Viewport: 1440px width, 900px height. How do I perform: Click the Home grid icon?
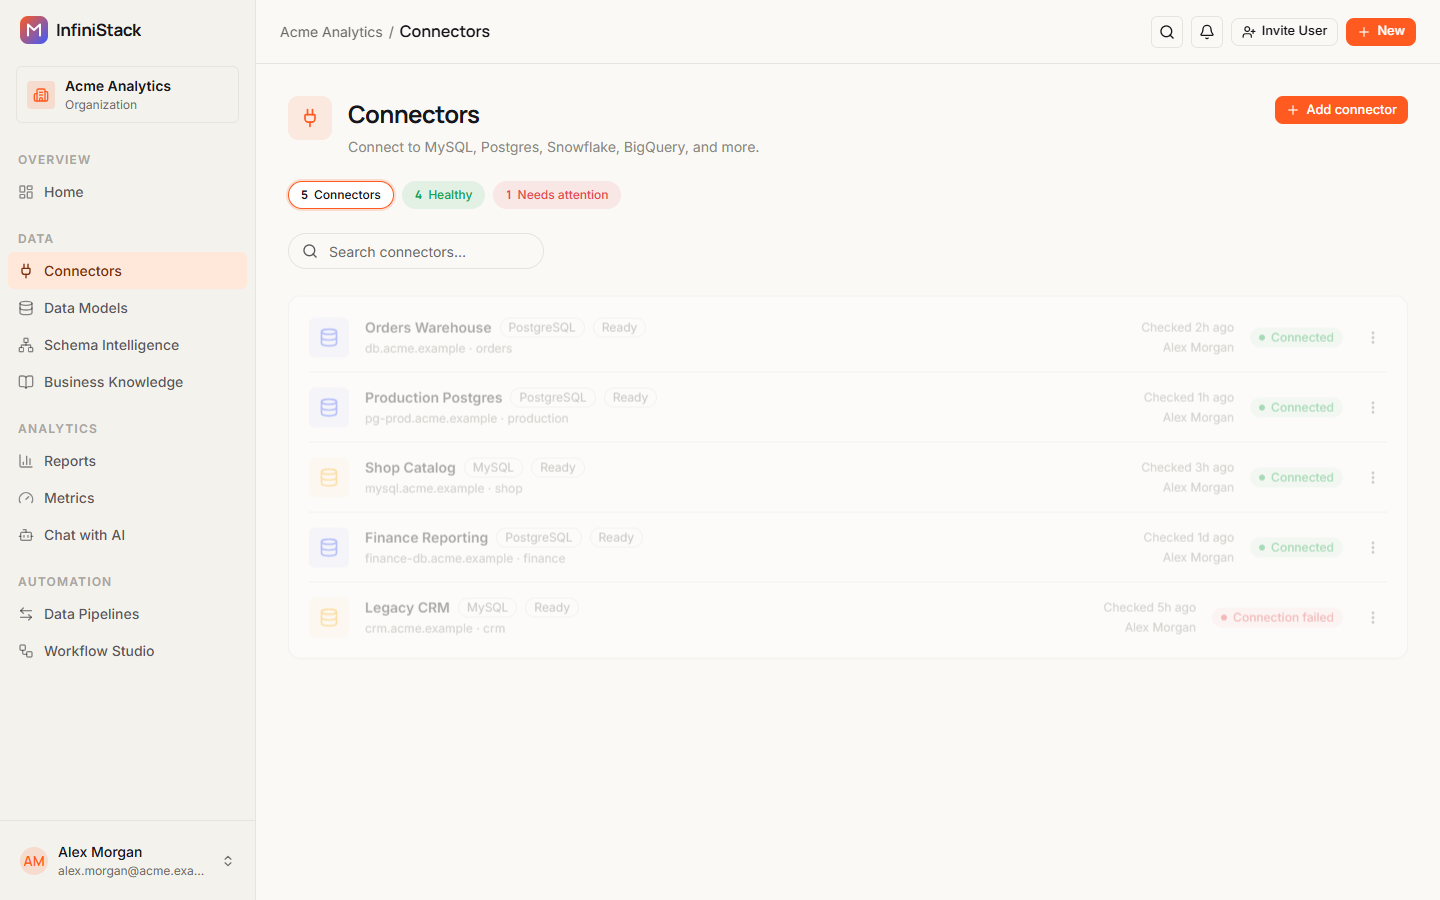[26, 192]
